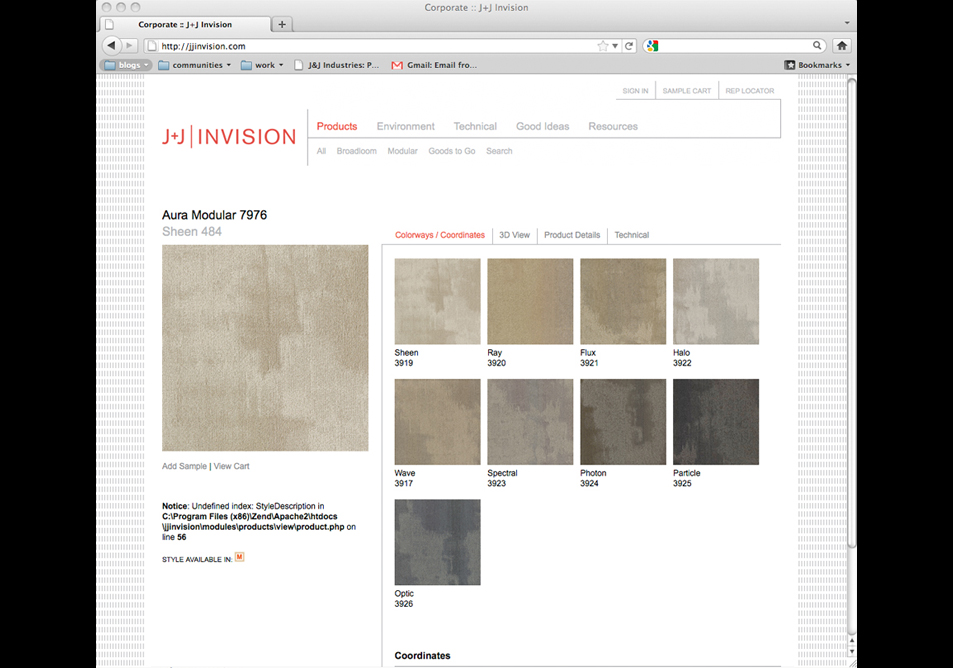Go to the browser home page icon
Viewport: 953px width, 668px height.
tap(842, 46)
